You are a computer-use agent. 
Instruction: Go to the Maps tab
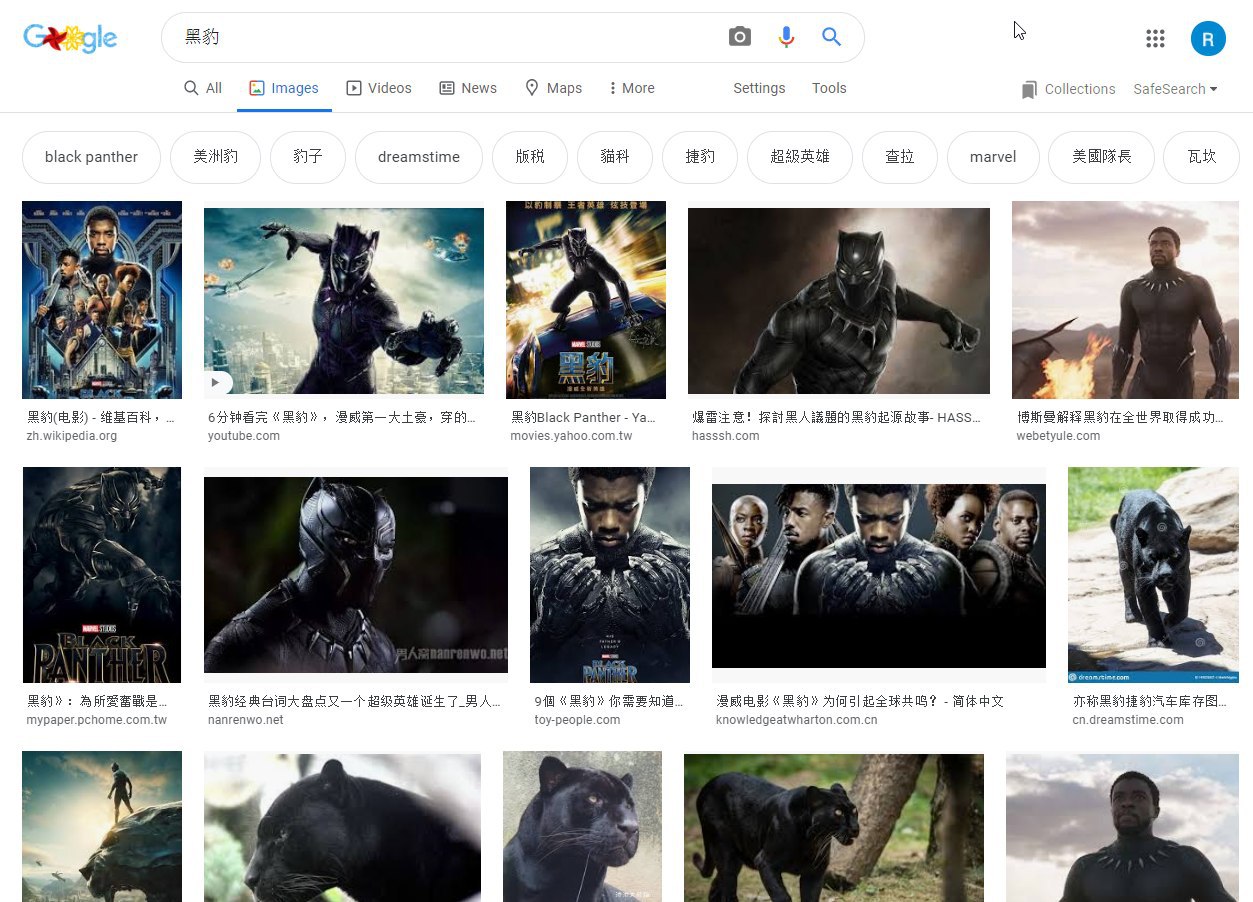[x=554, y=88]
